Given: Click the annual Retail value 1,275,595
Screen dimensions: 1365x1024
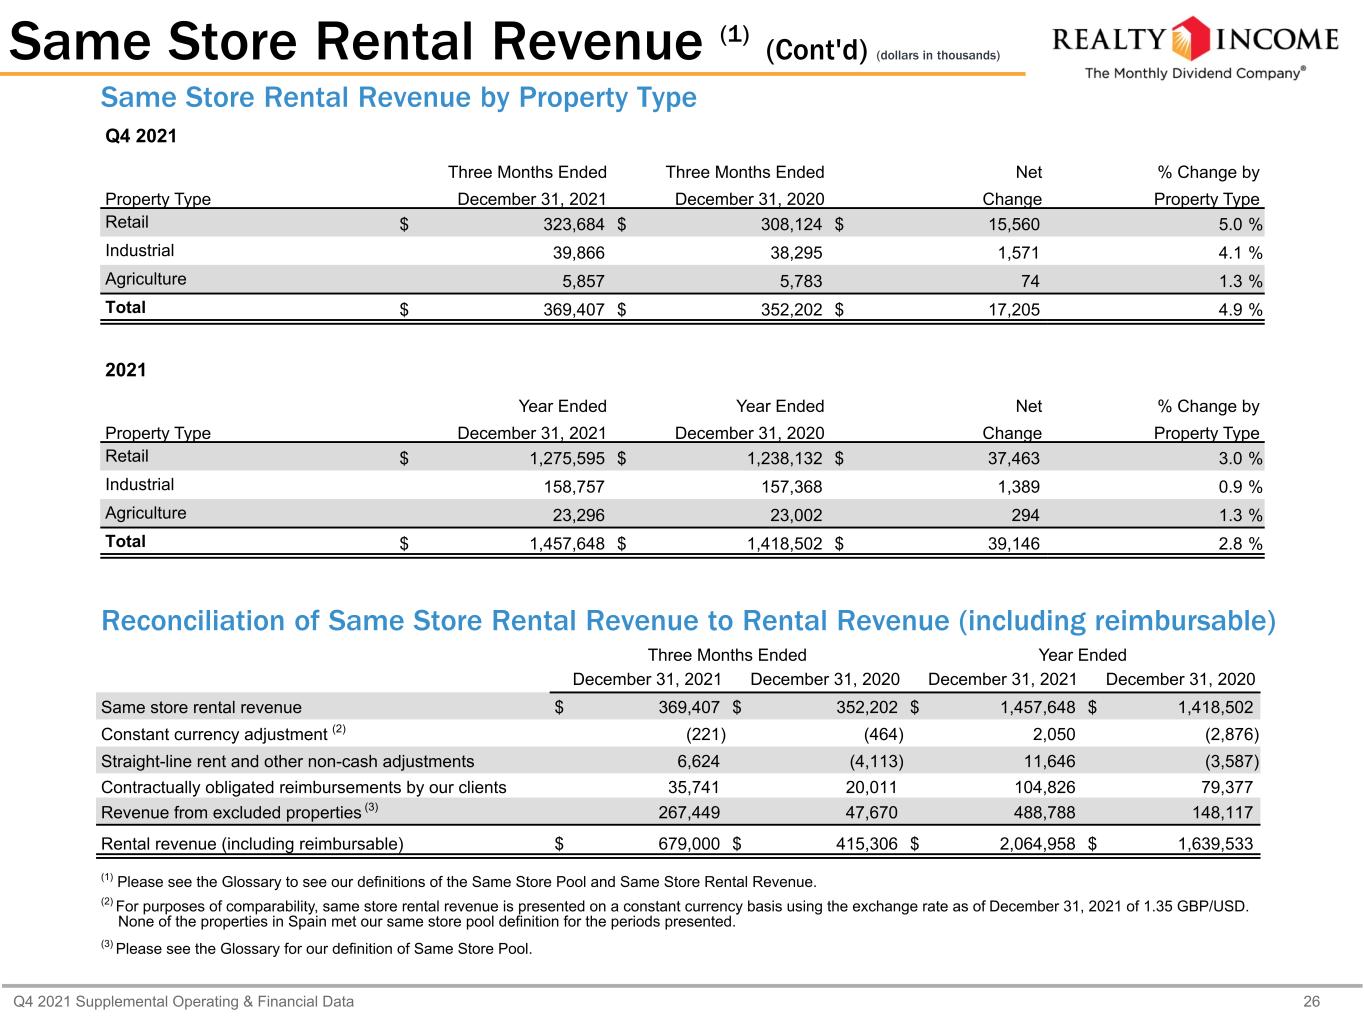Looking at the screenshot, I should [567, 459].
